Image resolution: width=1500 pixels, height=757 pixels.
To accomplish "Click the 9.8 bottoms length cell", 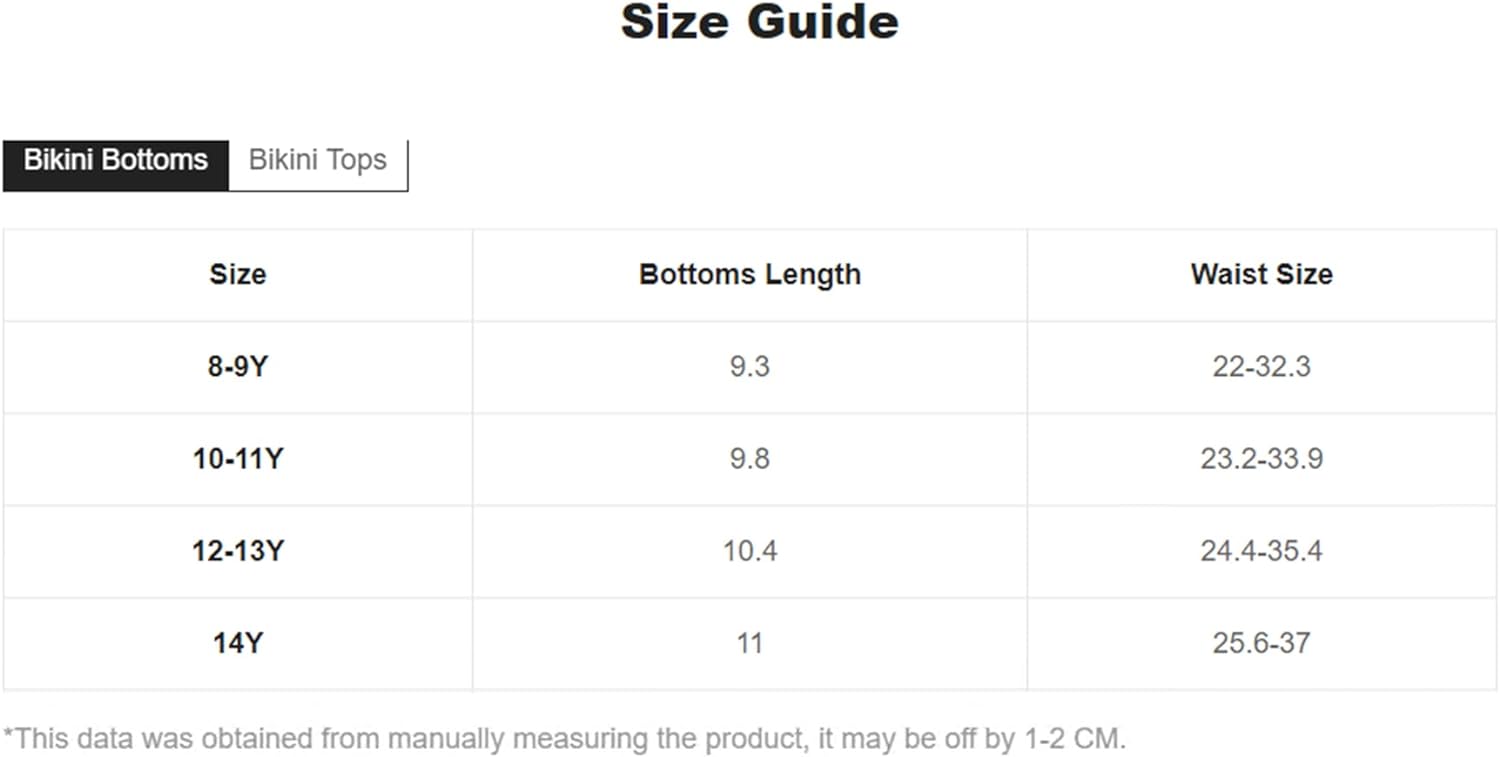I will point(750,459).
